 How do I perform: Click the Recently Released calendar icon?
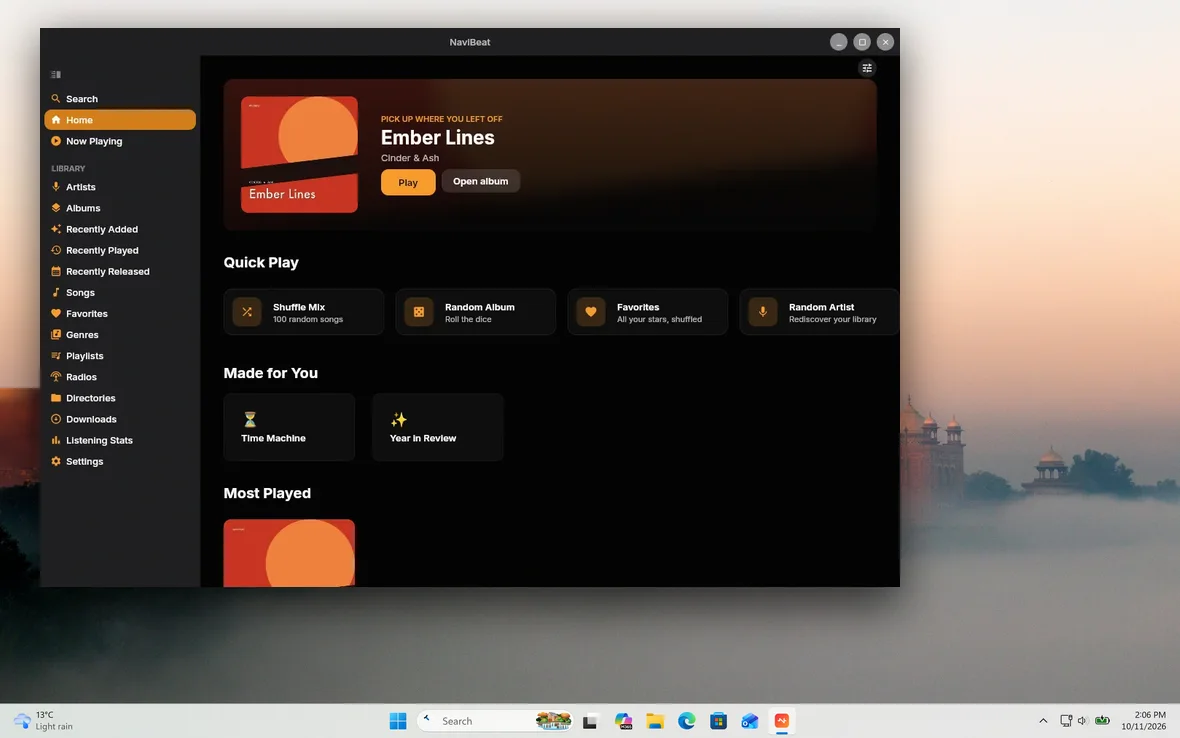pos(56,271)
